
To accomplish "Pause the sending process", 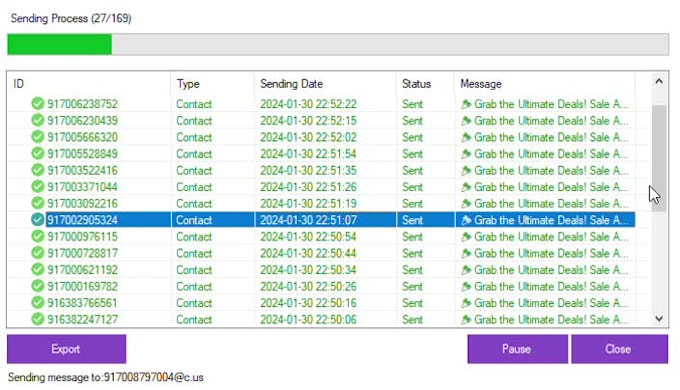I will pos(517,349).
